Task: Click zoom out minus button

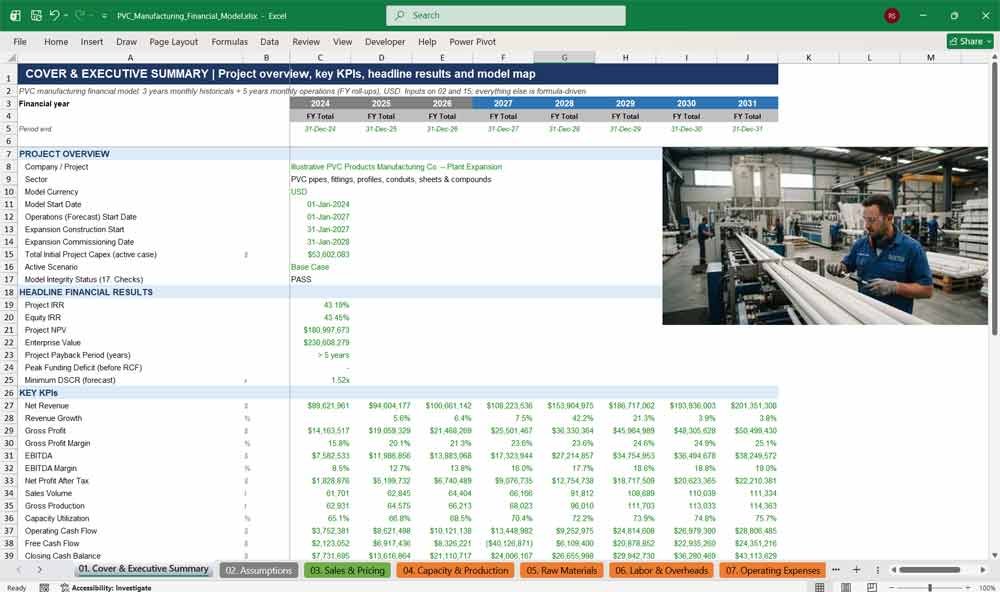Action: [892, 588]
